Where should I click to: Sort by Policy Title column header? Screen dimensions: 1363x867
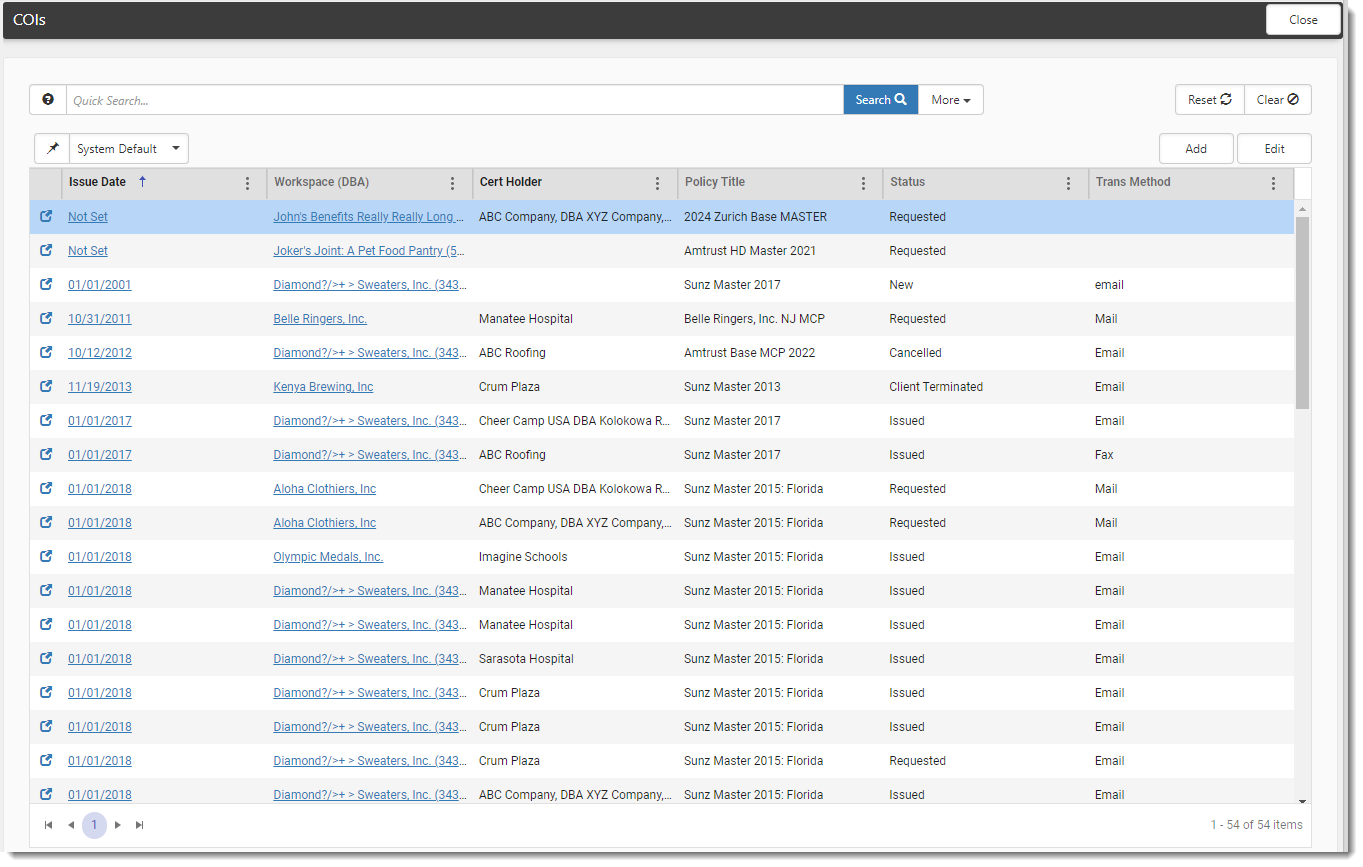715,182
